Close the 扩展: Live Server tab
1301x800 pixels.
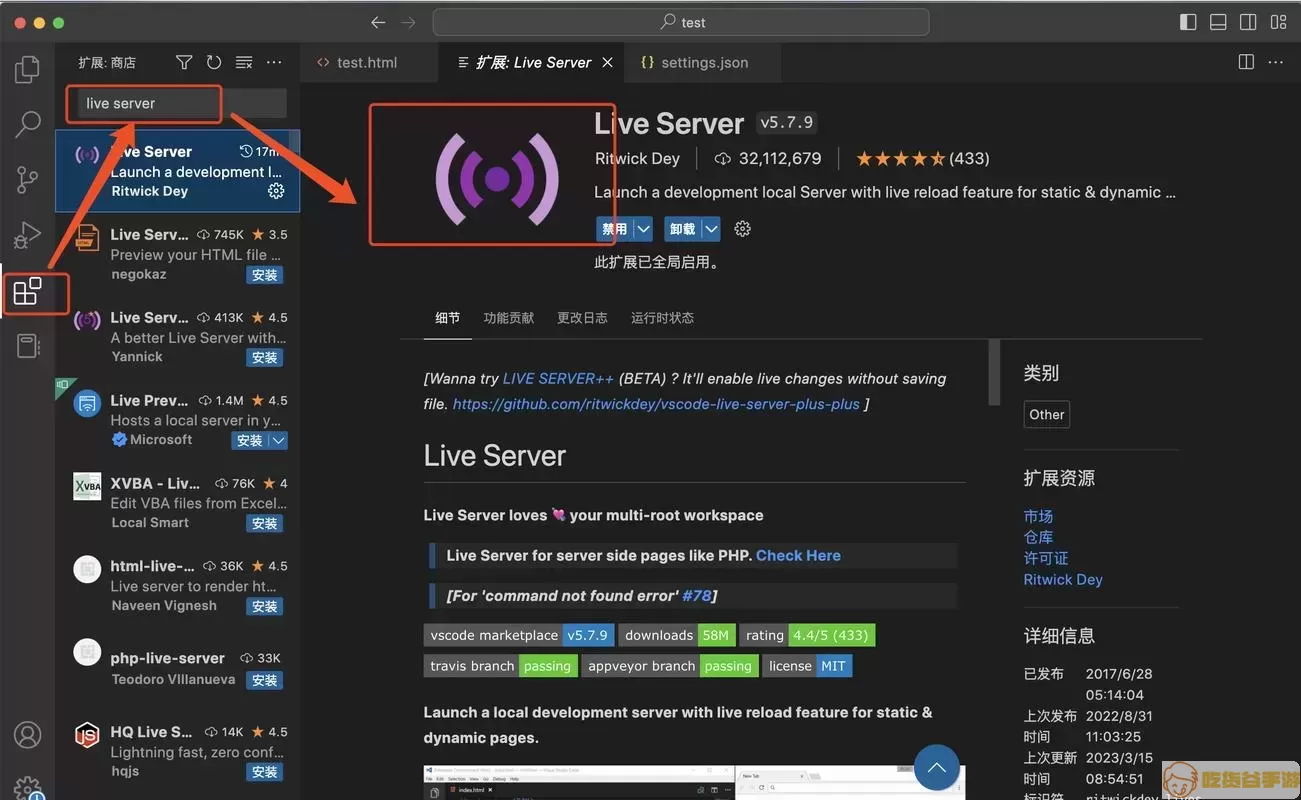coord(607,62)
